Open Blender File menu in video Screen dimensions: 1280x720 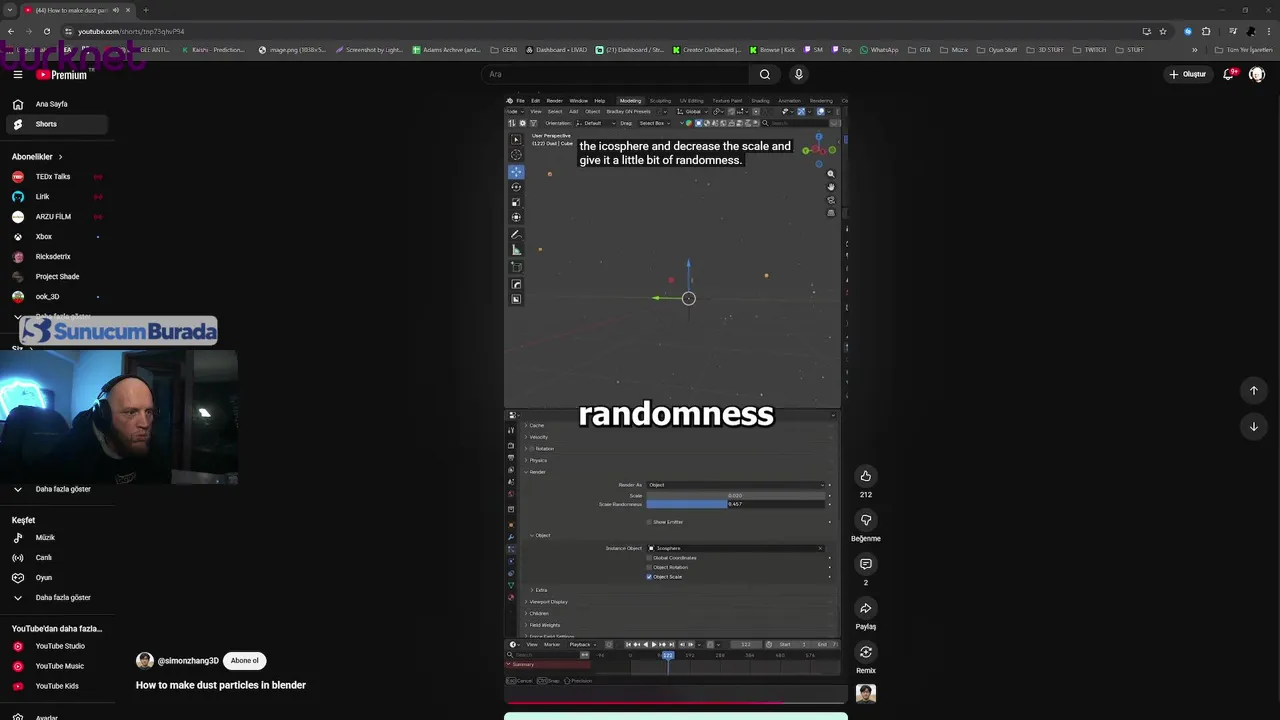coord(520,101)
